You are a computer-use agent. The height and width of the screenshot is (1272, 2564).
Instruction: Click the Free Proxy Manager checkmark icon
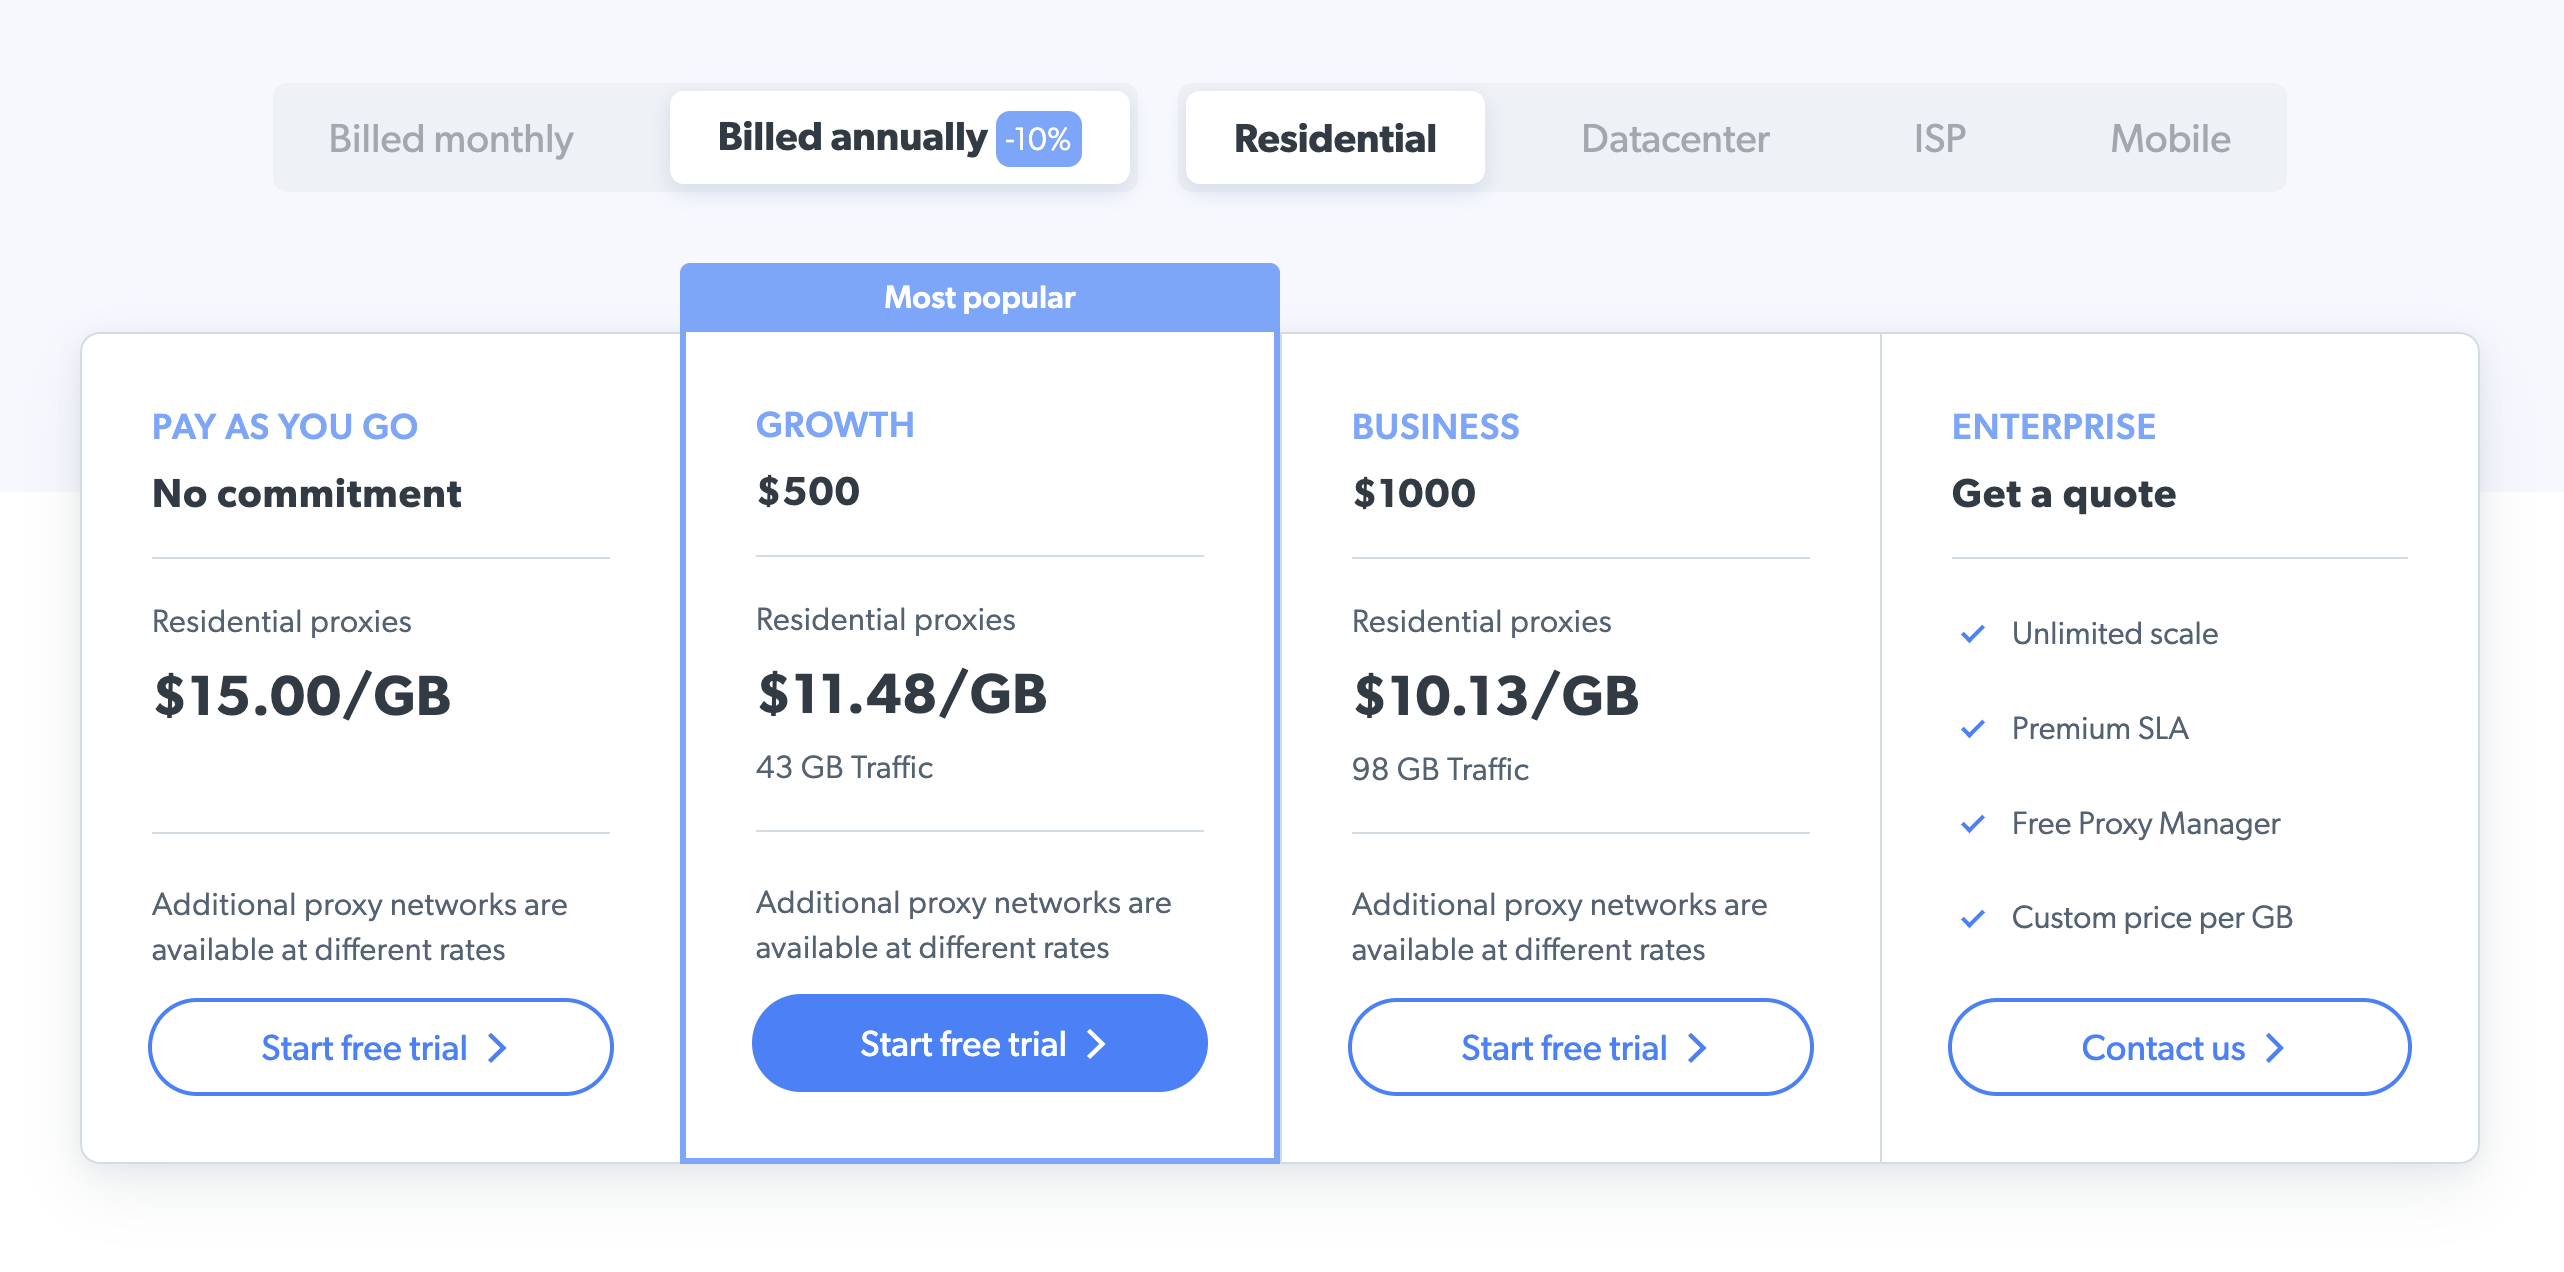tap(1973, 824)
